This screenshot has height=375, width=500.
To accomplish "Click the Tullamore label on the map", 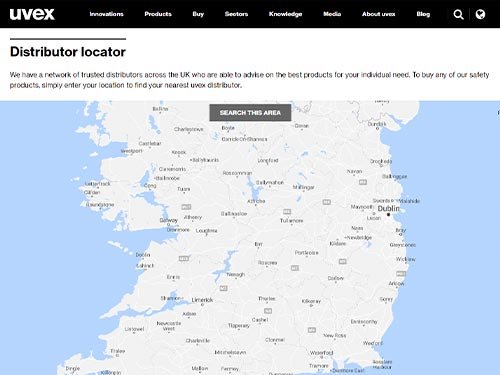I will (x=291, y=221).
